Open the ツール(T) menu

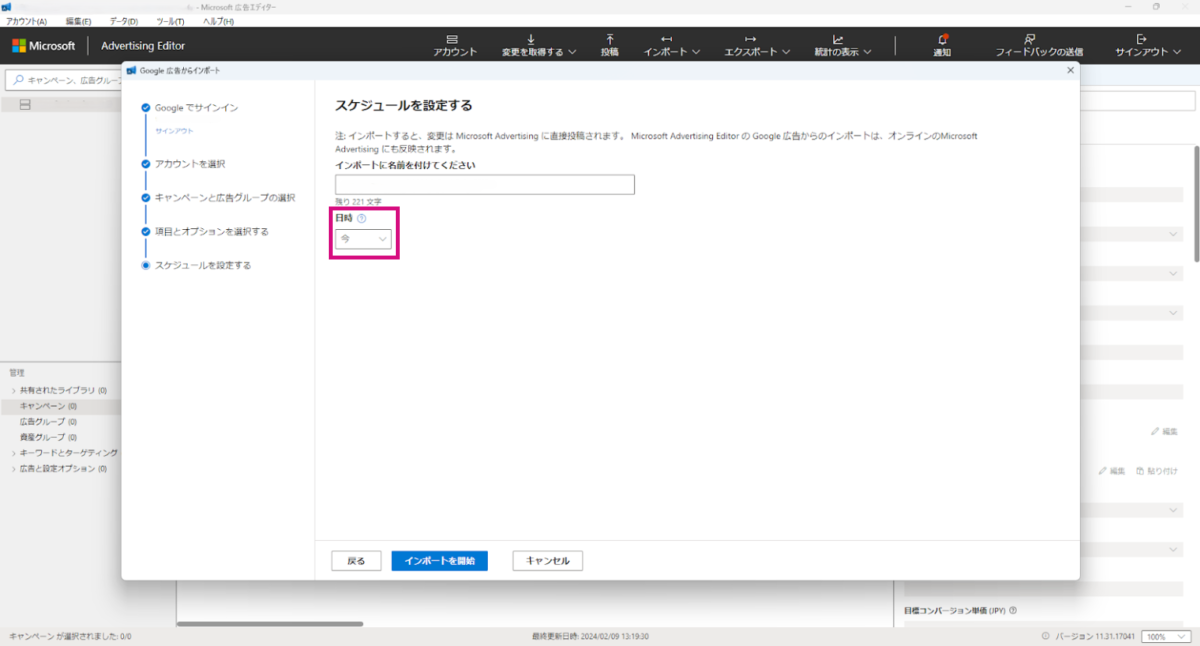click(170, 21)
